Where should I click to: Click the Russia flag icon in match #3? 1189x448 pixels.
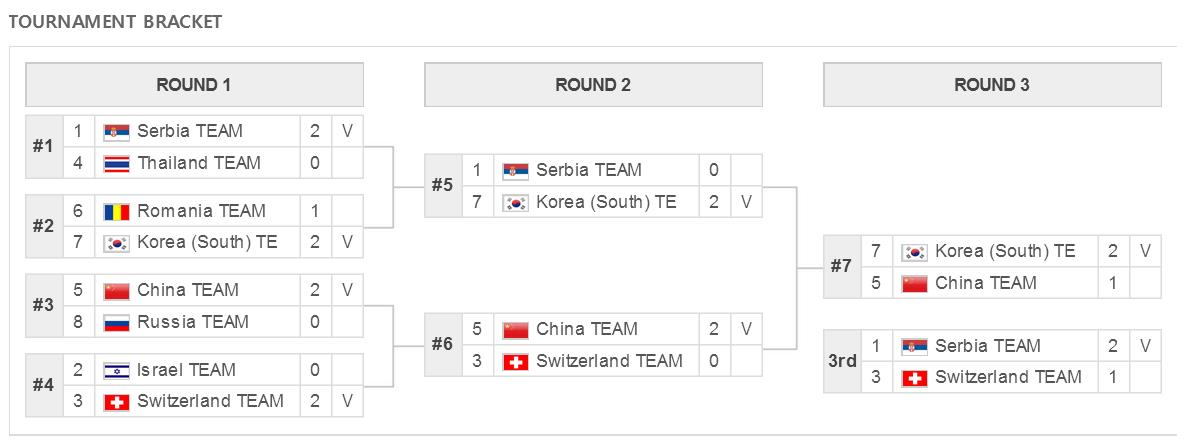point(117,322)
